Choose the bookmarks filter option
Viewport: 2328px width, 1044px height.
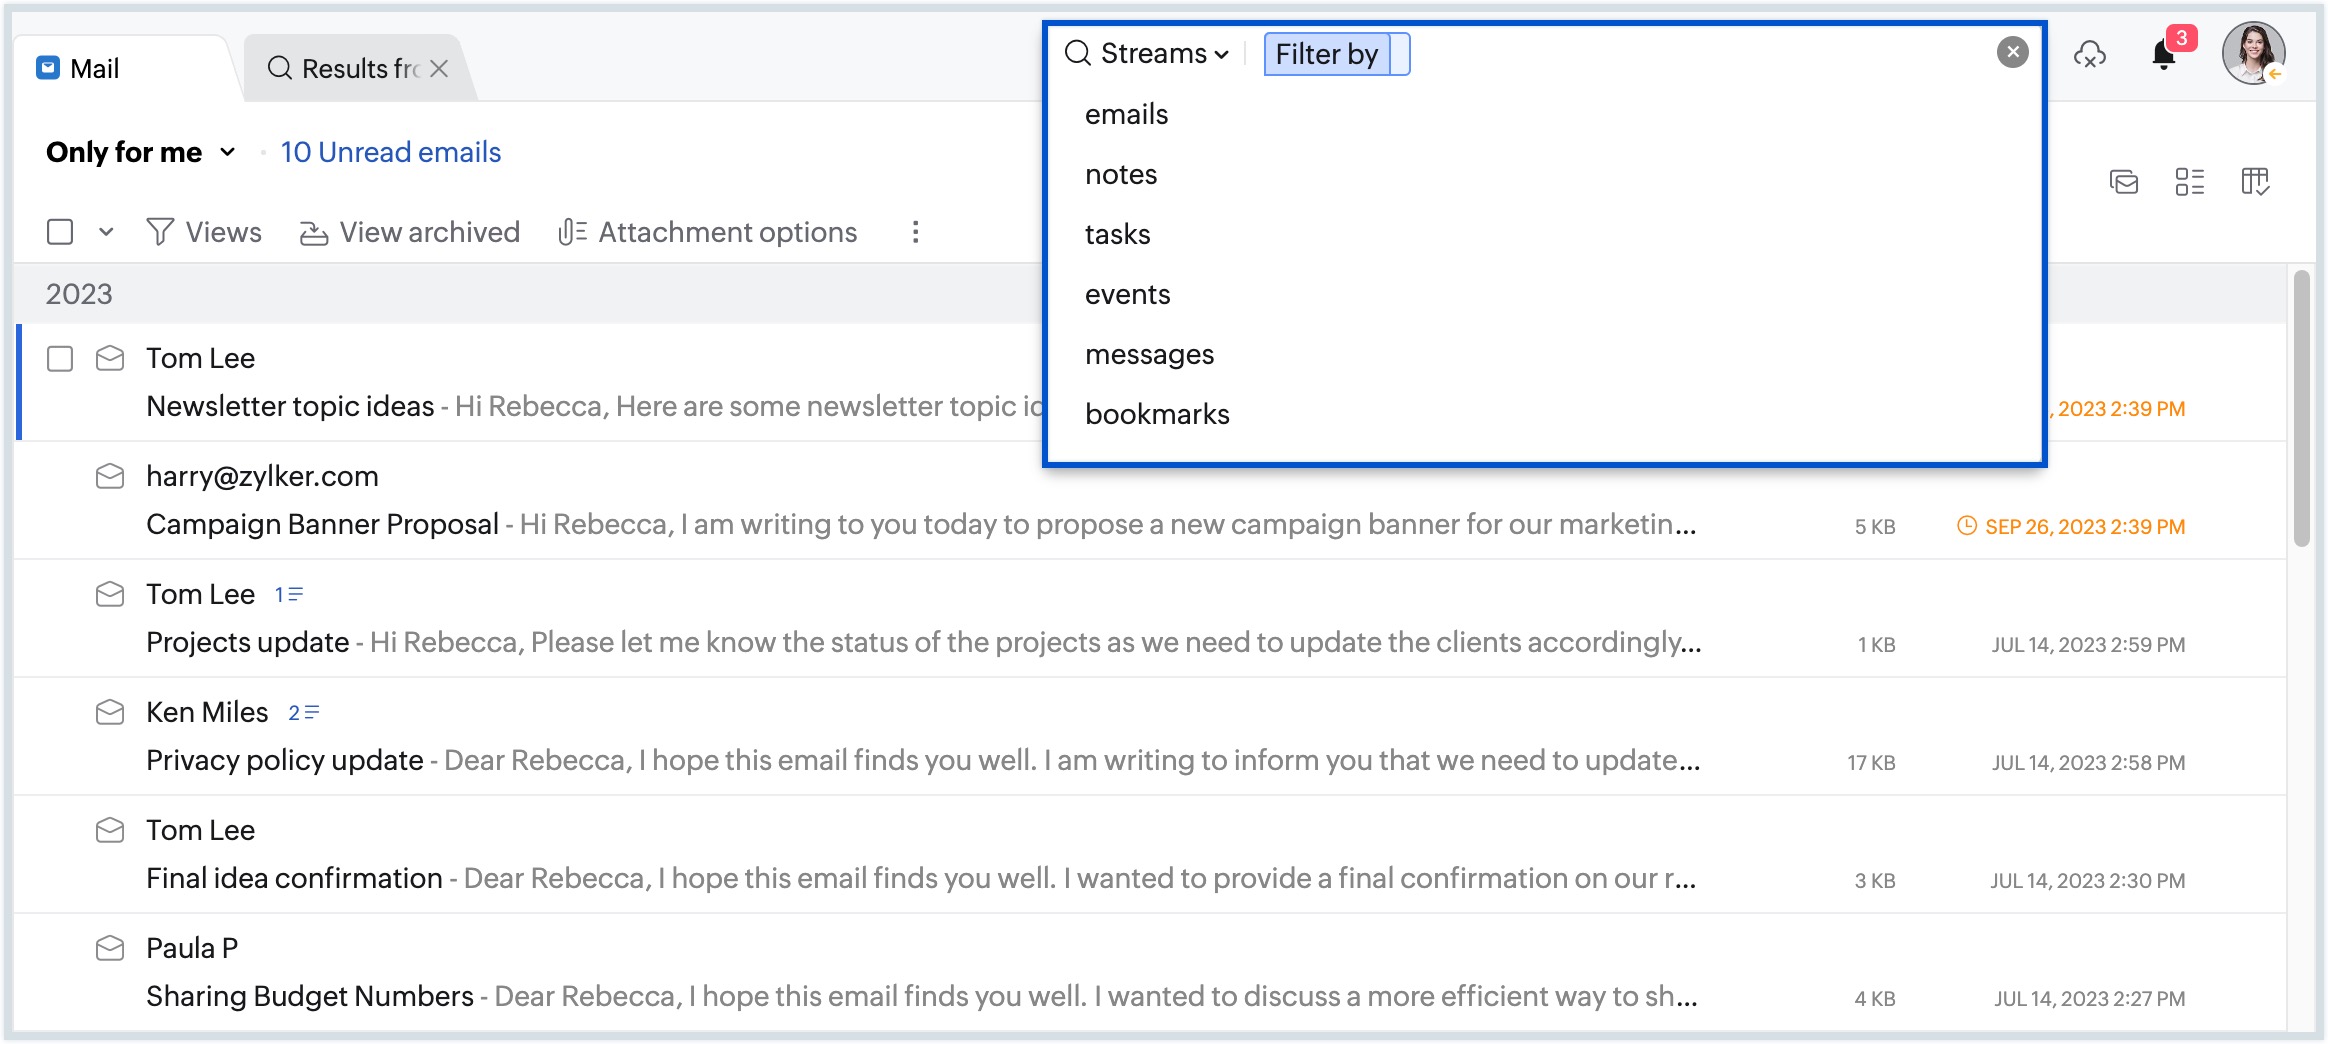coord(1157,414)
